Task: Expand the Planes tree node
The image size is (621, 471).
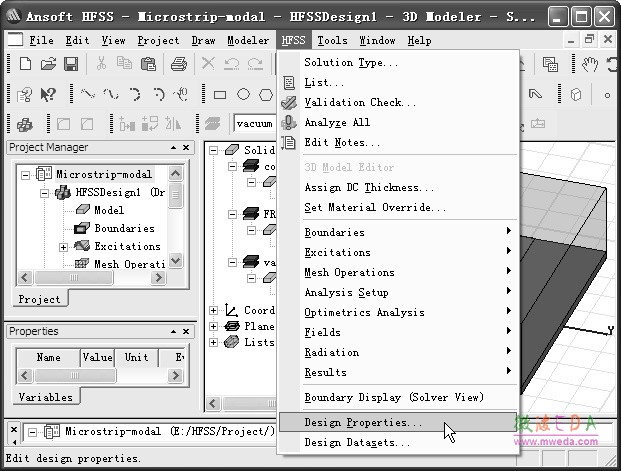Action: coord(213,326)
